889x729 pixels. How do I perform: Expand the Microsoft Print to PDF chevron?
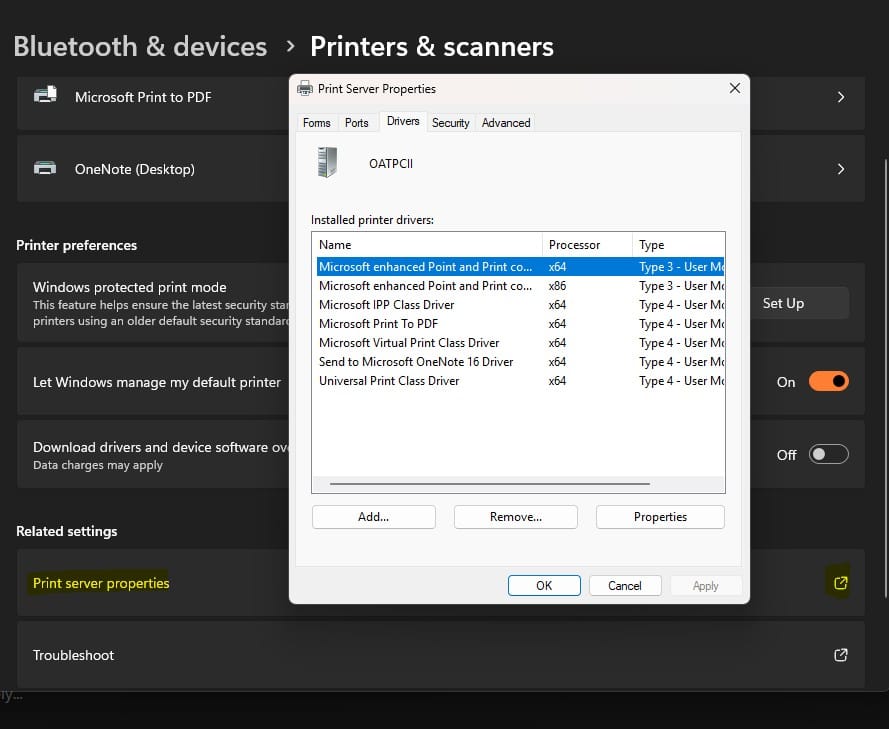click(841, 97)
